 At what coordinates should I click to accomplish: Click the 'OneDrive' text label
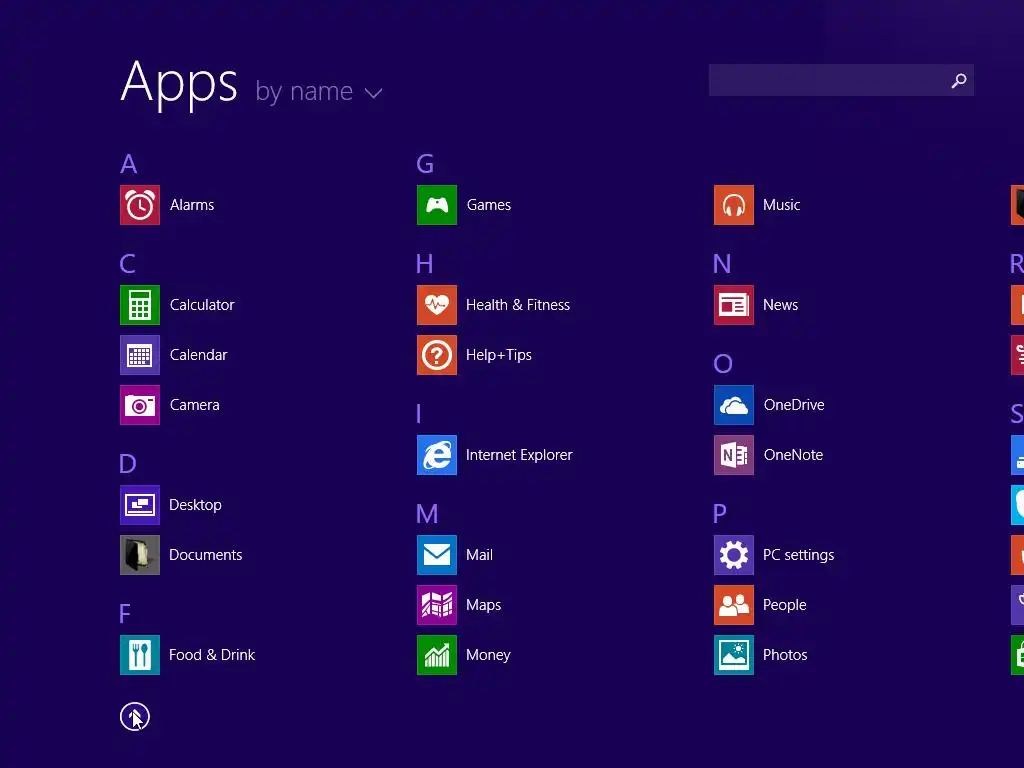click(794, 405)
